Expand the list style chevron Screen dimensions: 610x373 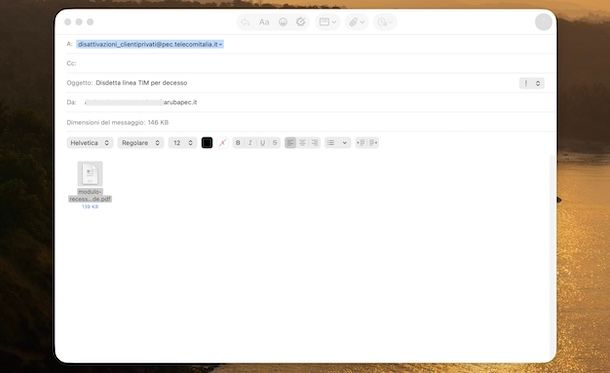point(344,143)
